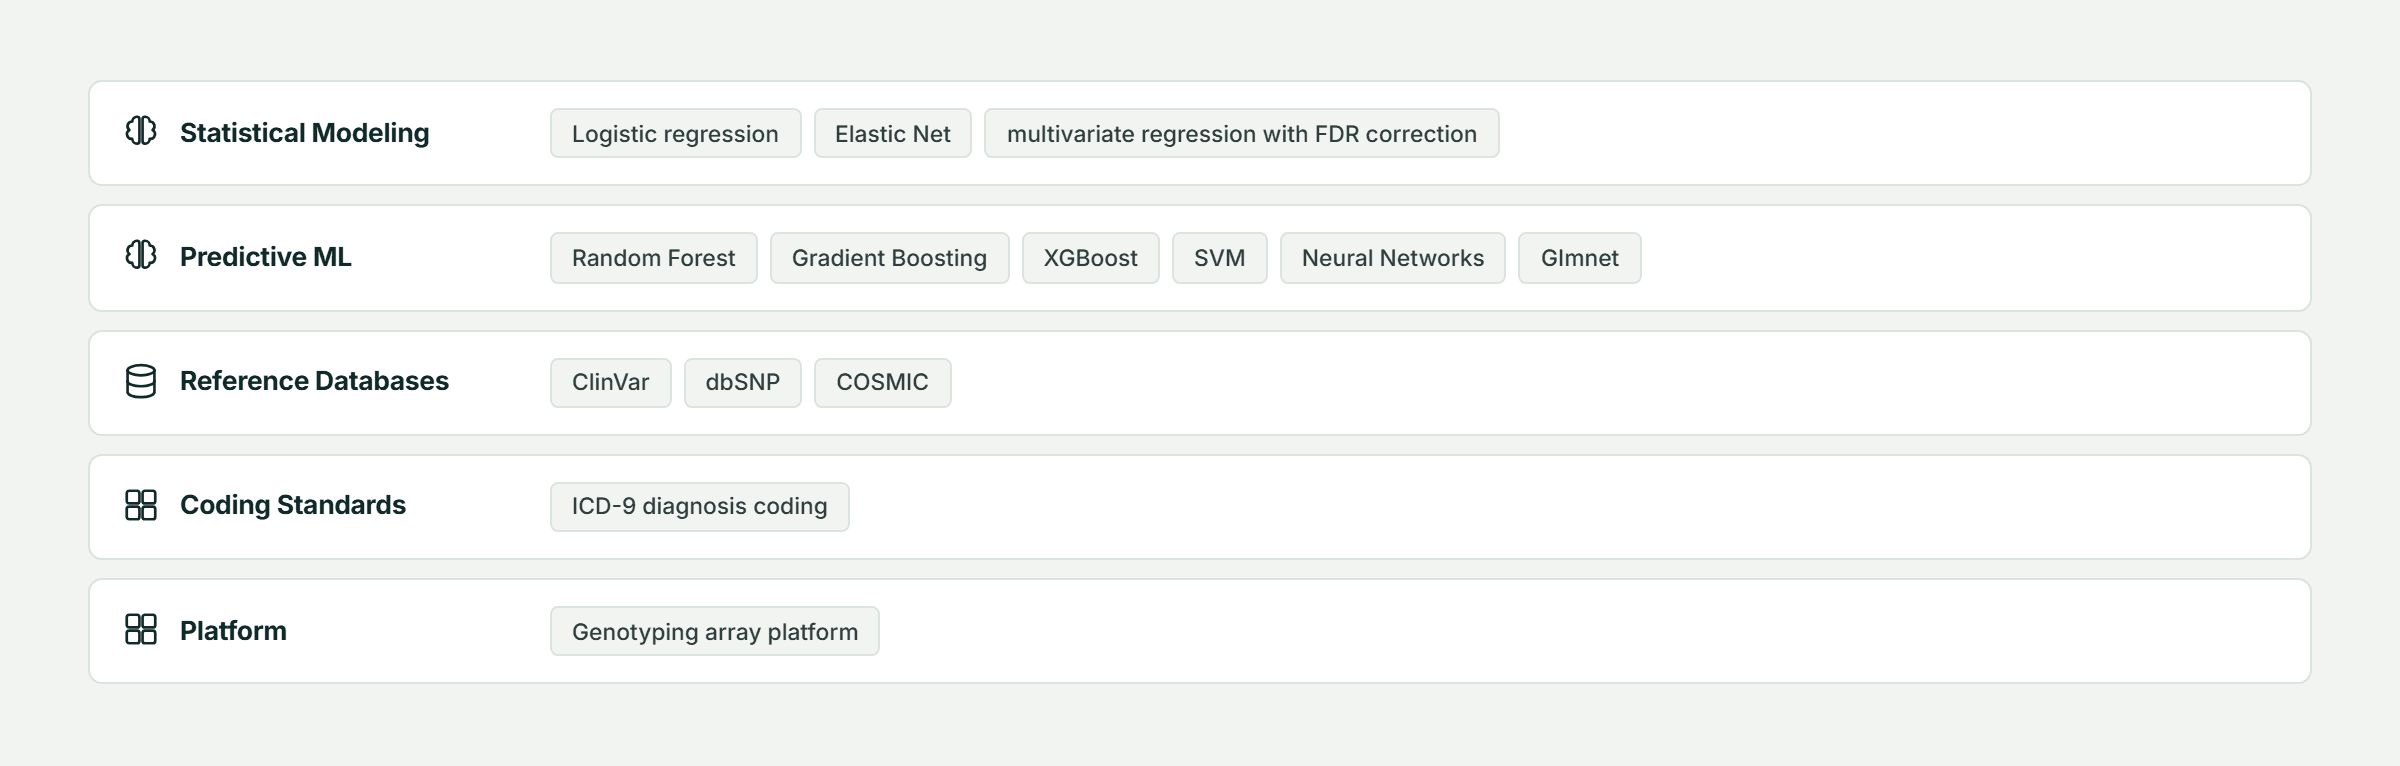This screenshot has width=2400, height=766.
Task: Select the ICD-9 diagnosis coding tag
Action: pyautogui.click(x=699, y=506)
